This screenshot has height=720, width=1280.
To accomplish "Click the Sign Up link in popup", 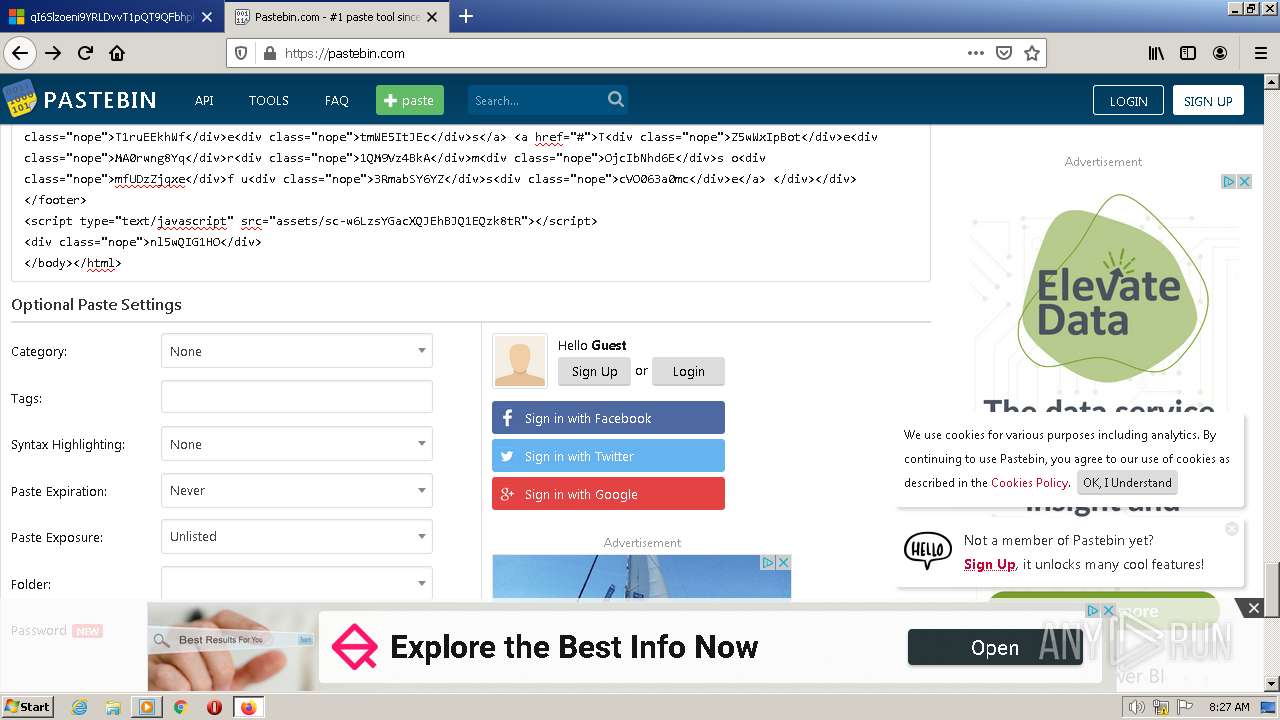I will 989,564.
